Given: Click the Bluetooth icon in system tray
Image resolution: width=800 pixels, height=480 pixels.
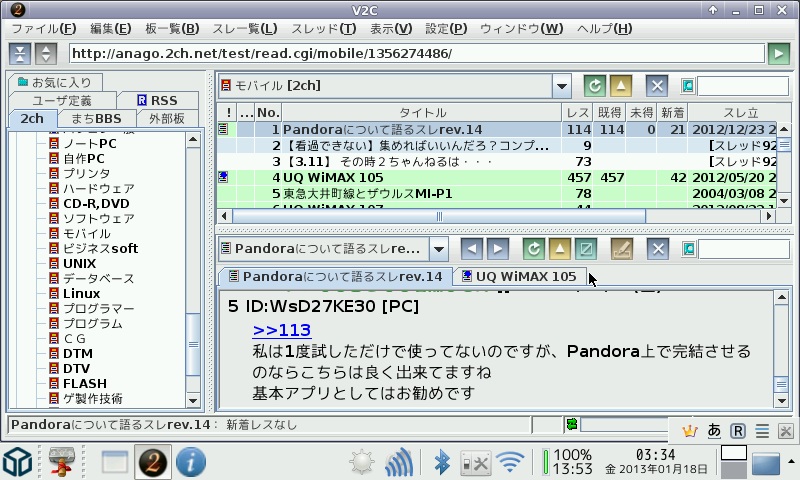Looking at the screenshot, I should point(441,462).
